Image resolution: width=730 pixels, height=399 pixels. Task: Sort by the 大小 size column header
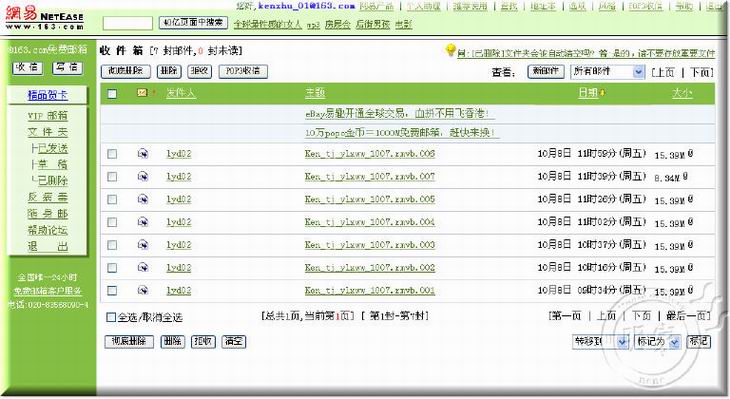[682, 93]
